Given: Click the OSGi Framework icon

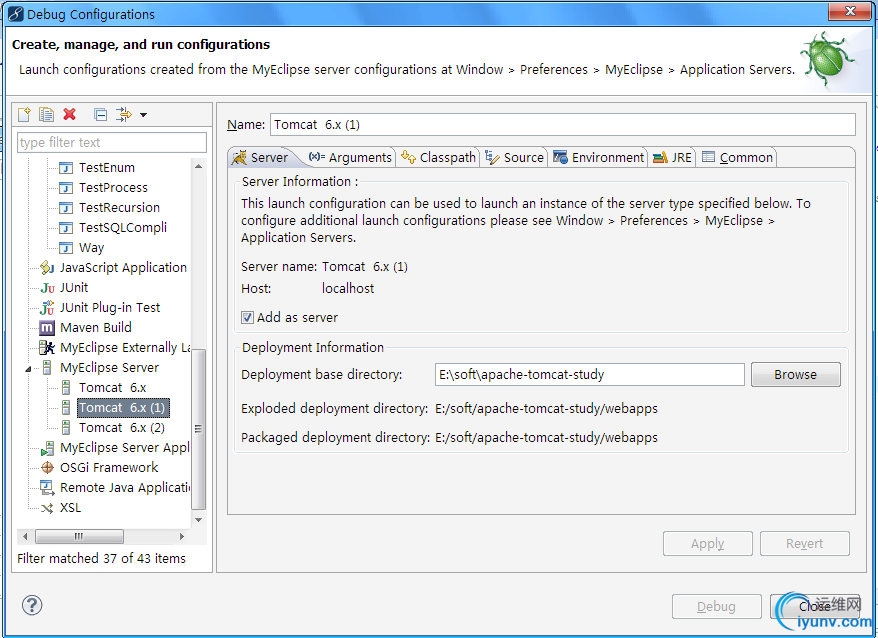Looking at the screenshot, I should click(47, 468).
